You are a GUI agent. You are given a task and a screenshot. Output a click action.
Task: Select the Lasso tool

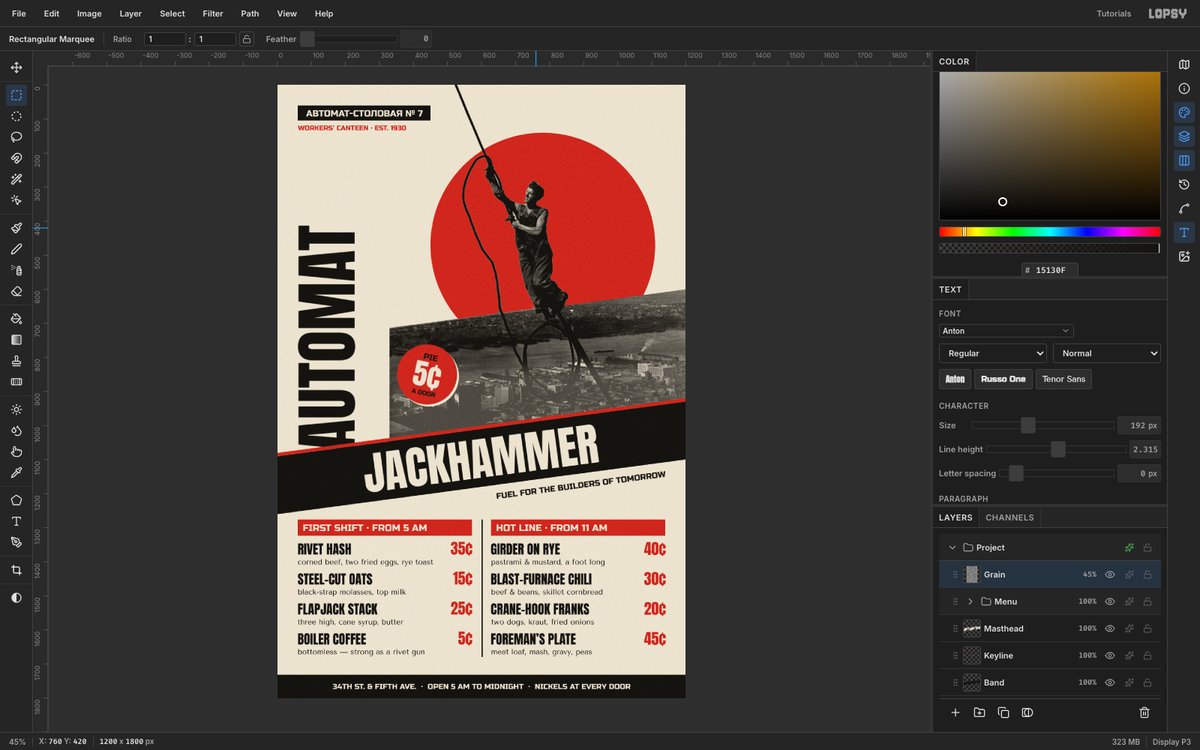pos(16,137)
